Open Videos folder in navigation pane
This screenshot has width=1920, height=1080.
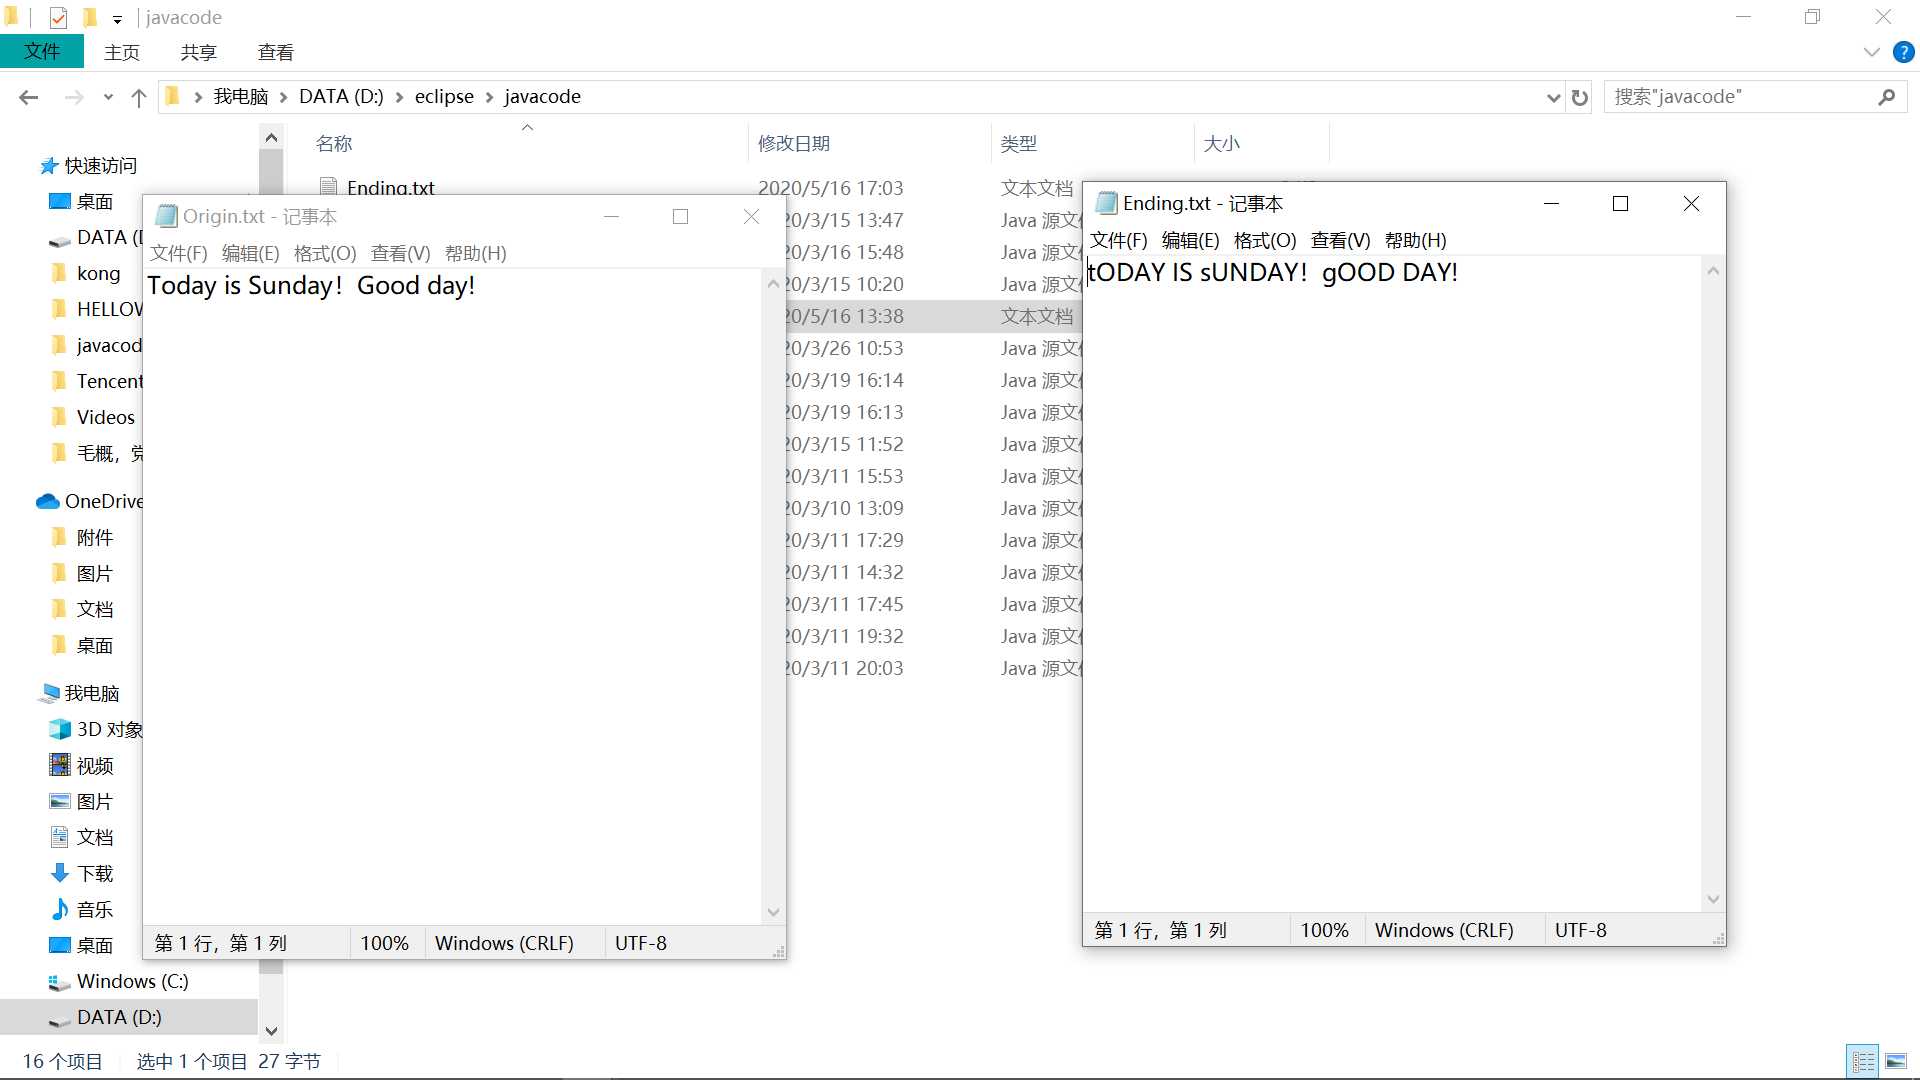[x=105, y=418]
